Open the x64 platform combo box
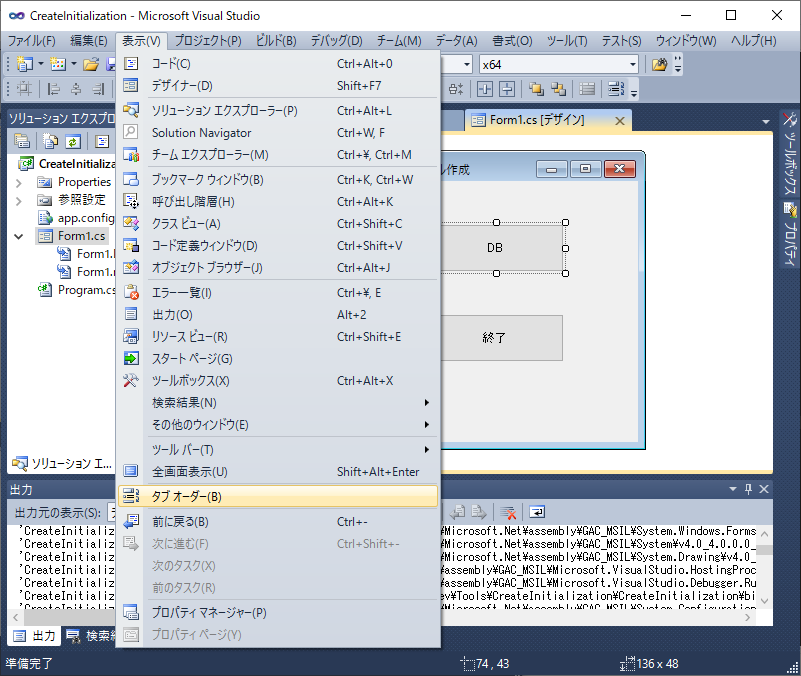The height and width of the screenshot is (676, 801). (632, 64)
